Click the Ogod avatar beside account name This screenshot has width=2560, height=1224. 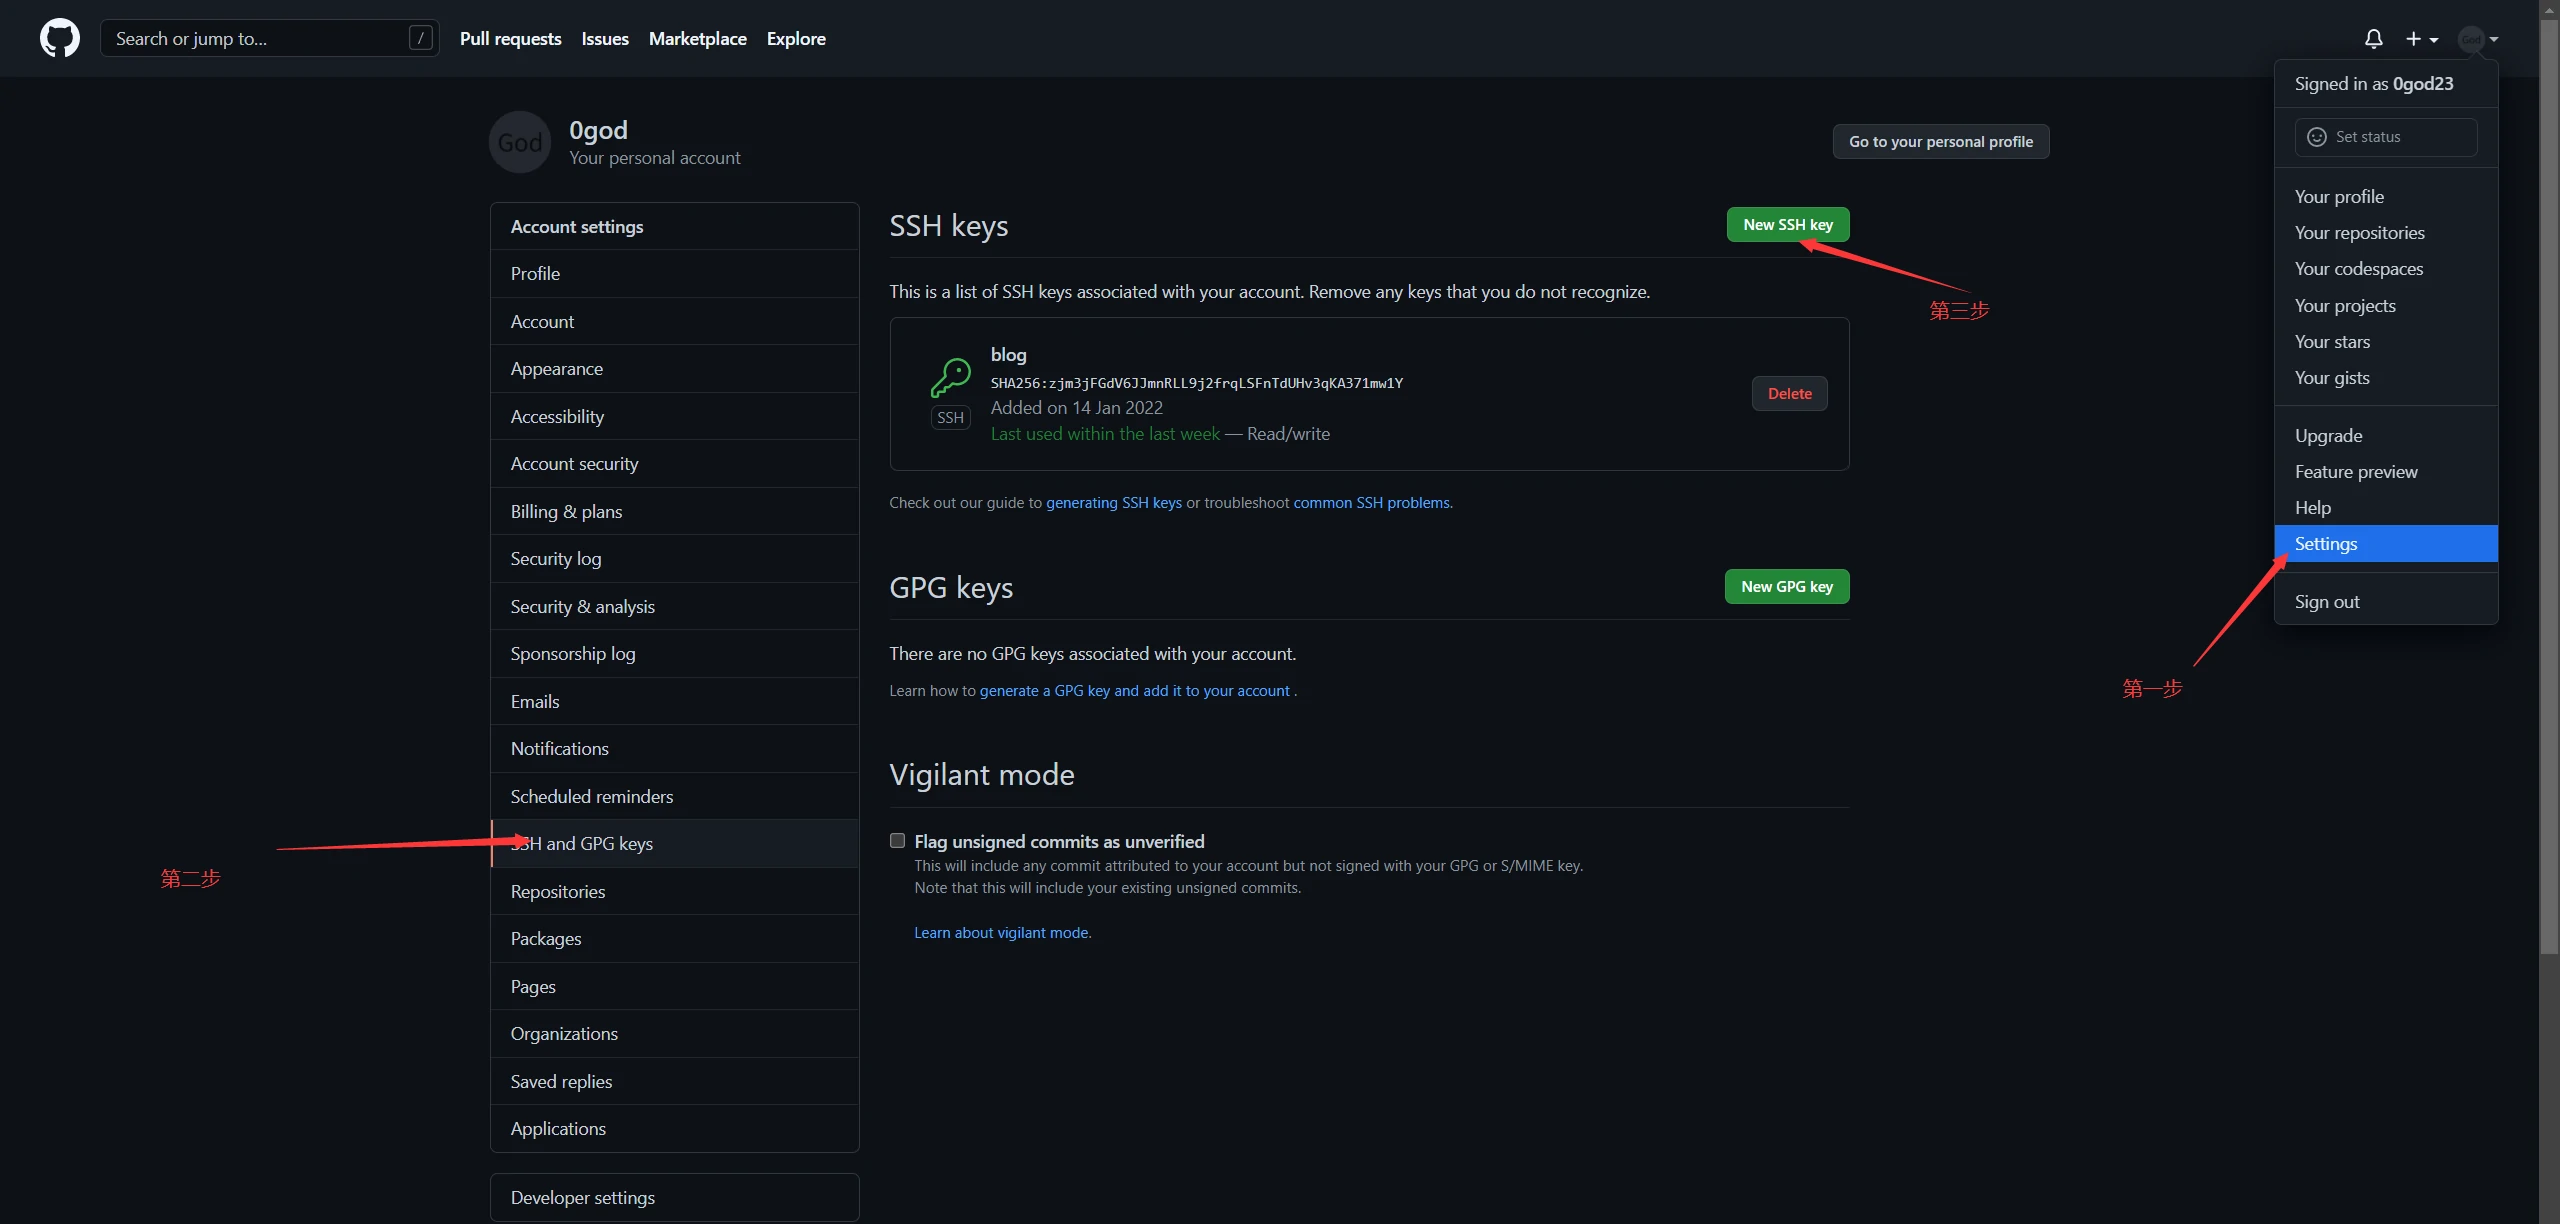click(x=519, y=142)
